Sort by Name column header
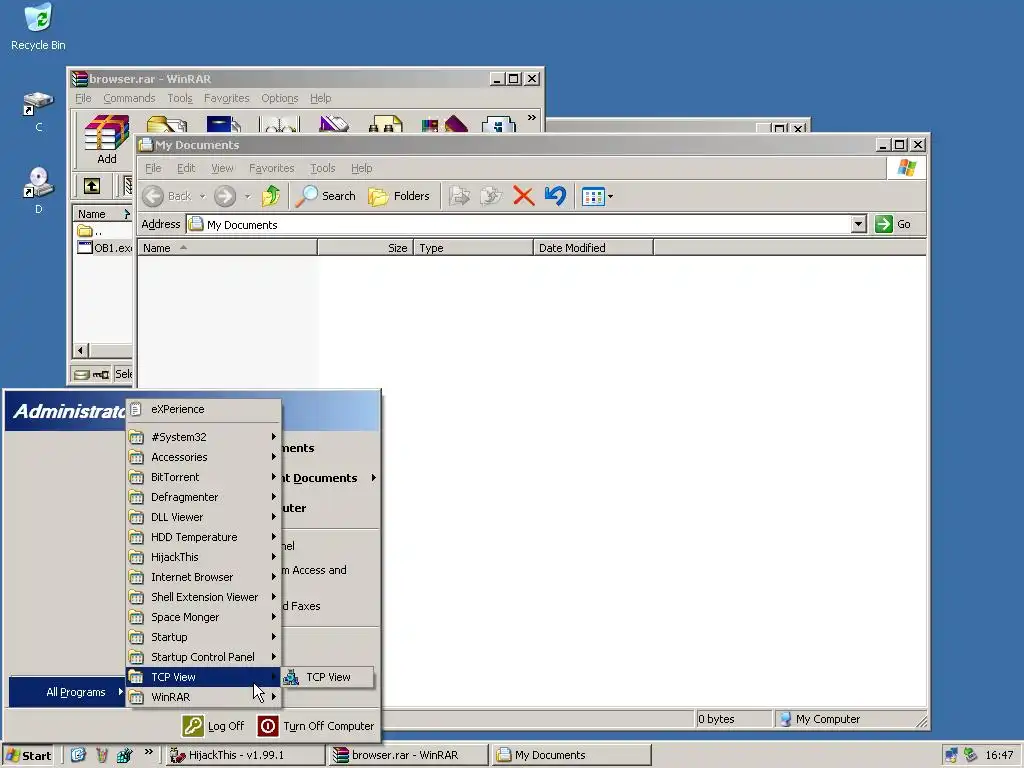The width and height of the screenshot is (1024, 768). (x=227, y=248)
